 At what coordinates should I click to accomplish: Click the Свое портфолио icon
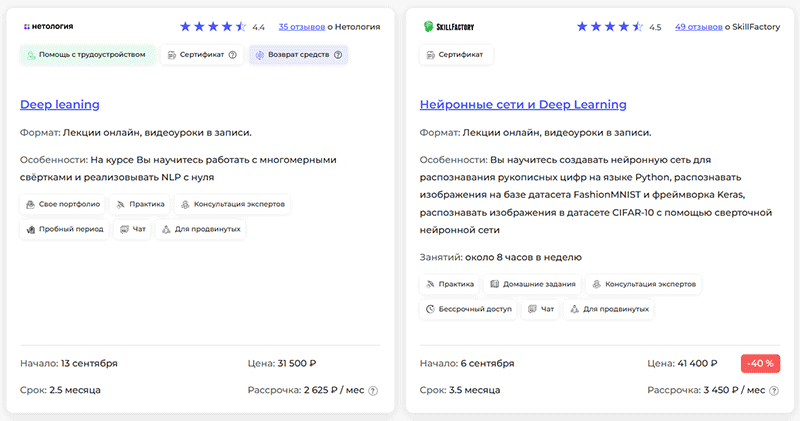30,204
